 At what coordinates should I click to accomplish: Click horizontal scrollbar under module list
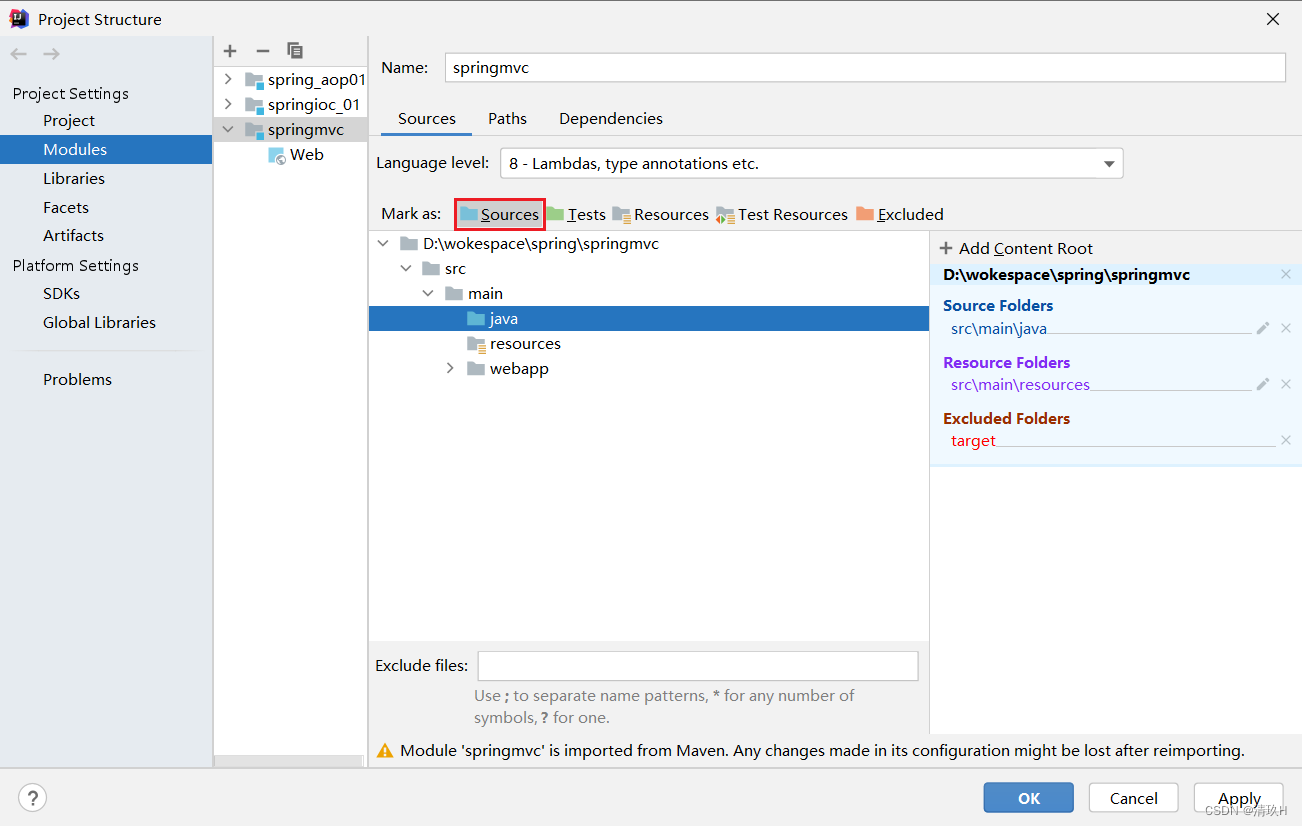tap(291, 762)
